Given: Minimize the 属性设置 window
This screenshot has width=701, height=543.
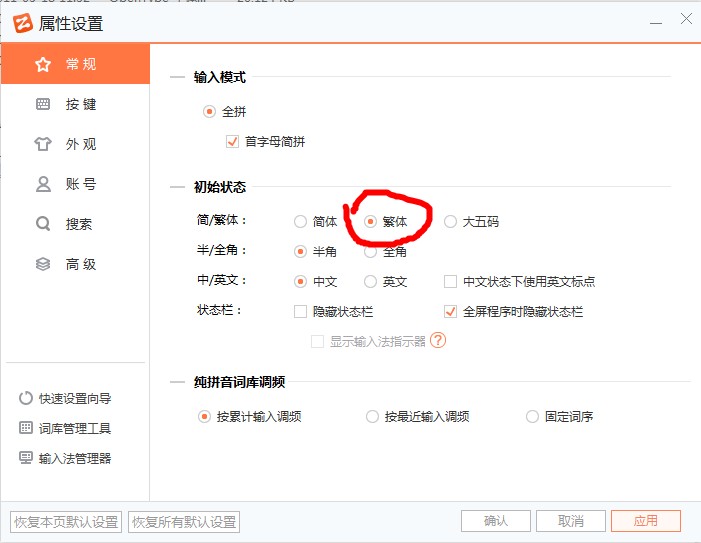Looking at the screenshot, I should pos(656,22).
